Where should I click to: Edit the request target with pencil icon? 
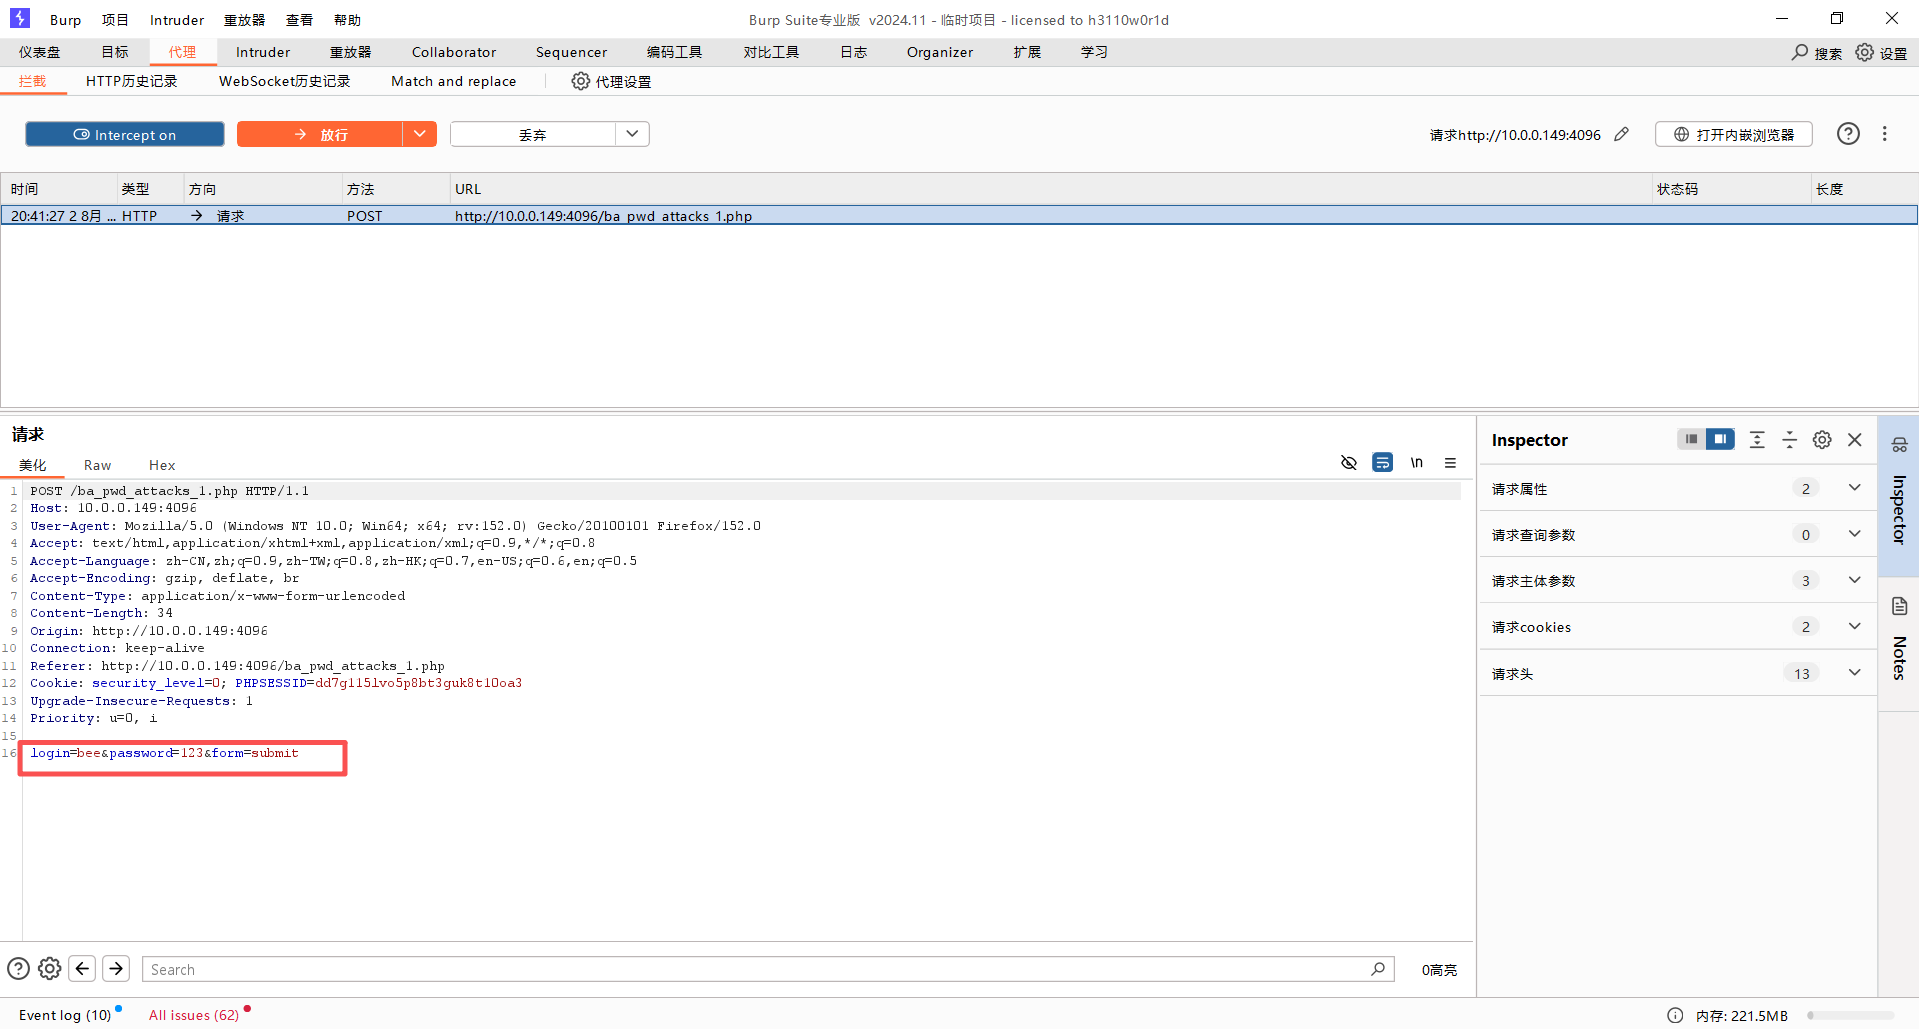point(1622,134)
